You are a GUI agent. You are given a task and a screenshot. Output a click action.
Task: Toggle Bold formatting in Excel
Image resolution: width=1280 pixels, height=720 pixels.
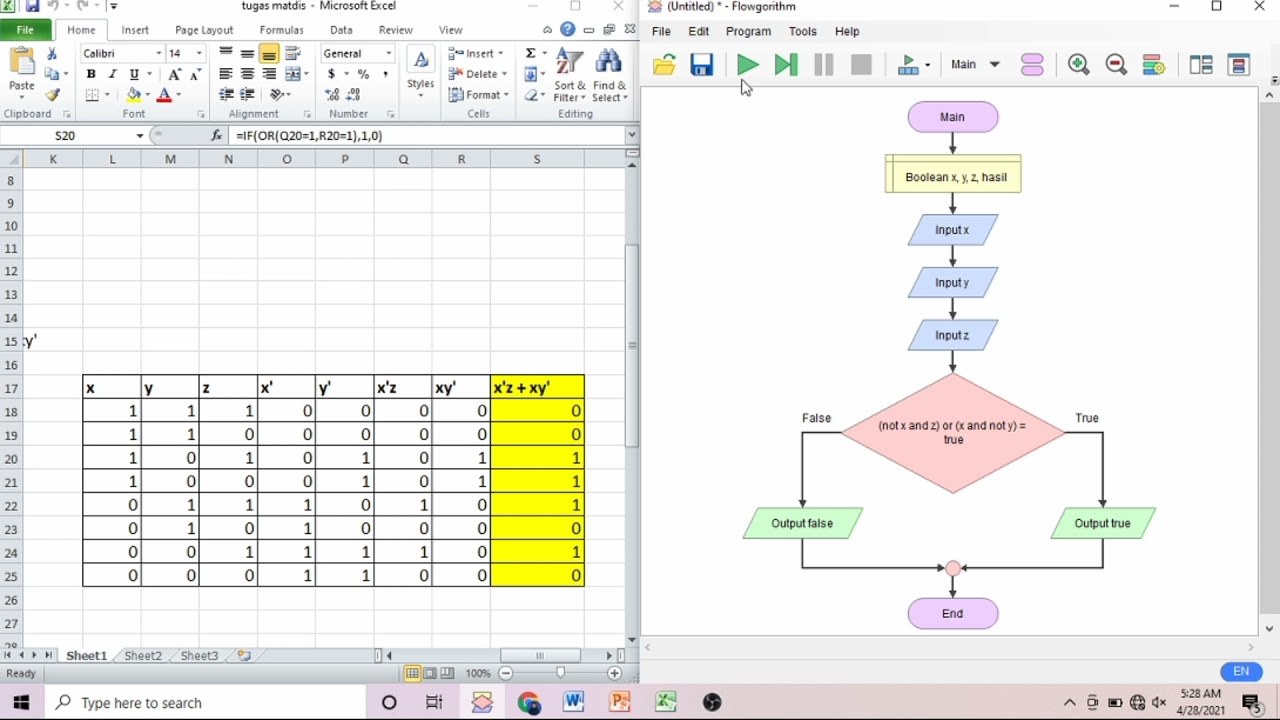click(91, 74)
